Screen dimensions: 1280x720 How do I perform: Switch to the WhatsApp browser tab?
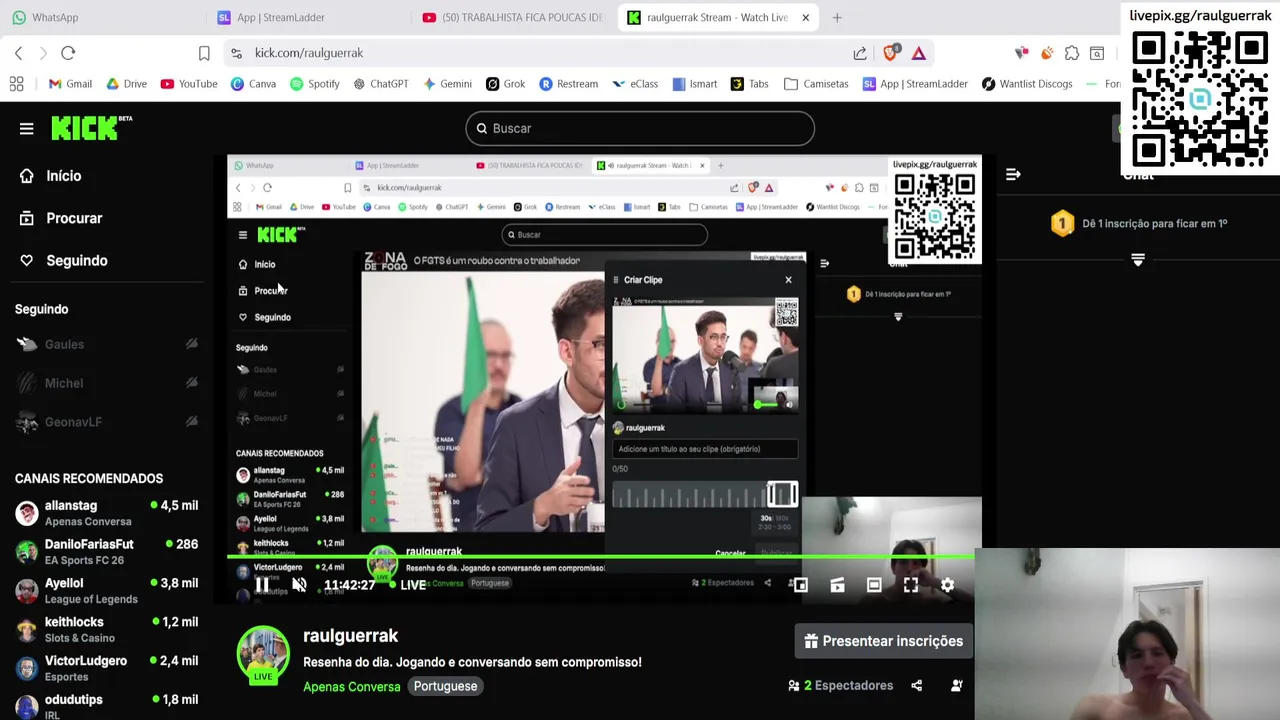point(55,17)
